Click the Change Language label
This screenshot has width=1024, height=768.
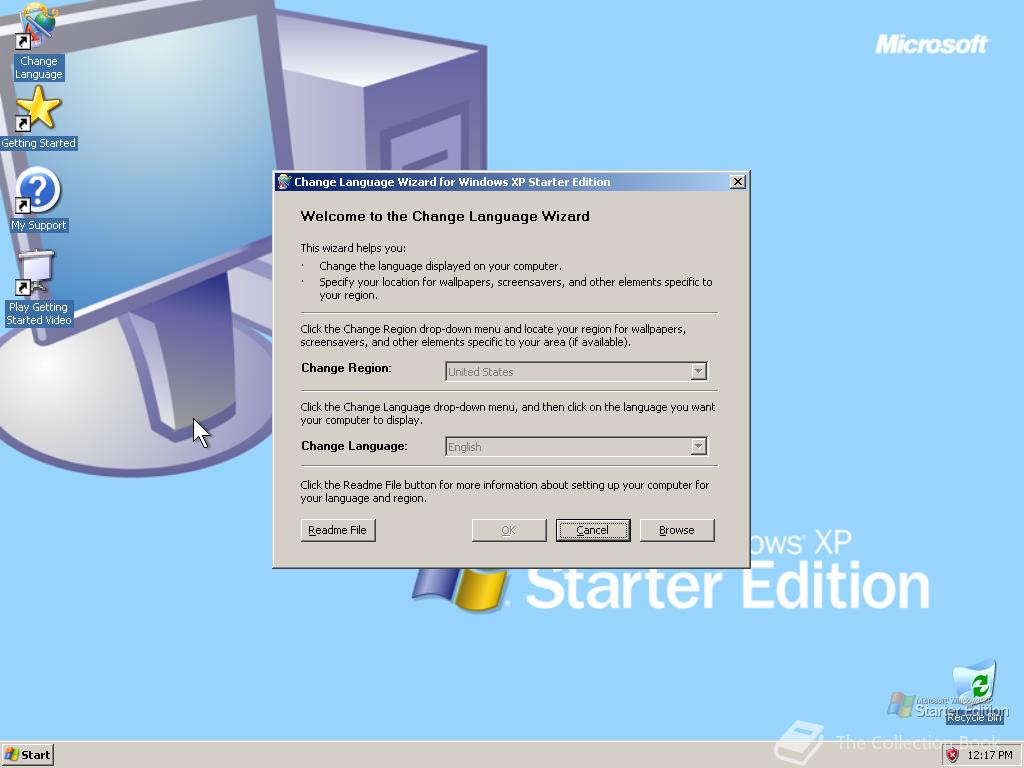pos(354,446)
